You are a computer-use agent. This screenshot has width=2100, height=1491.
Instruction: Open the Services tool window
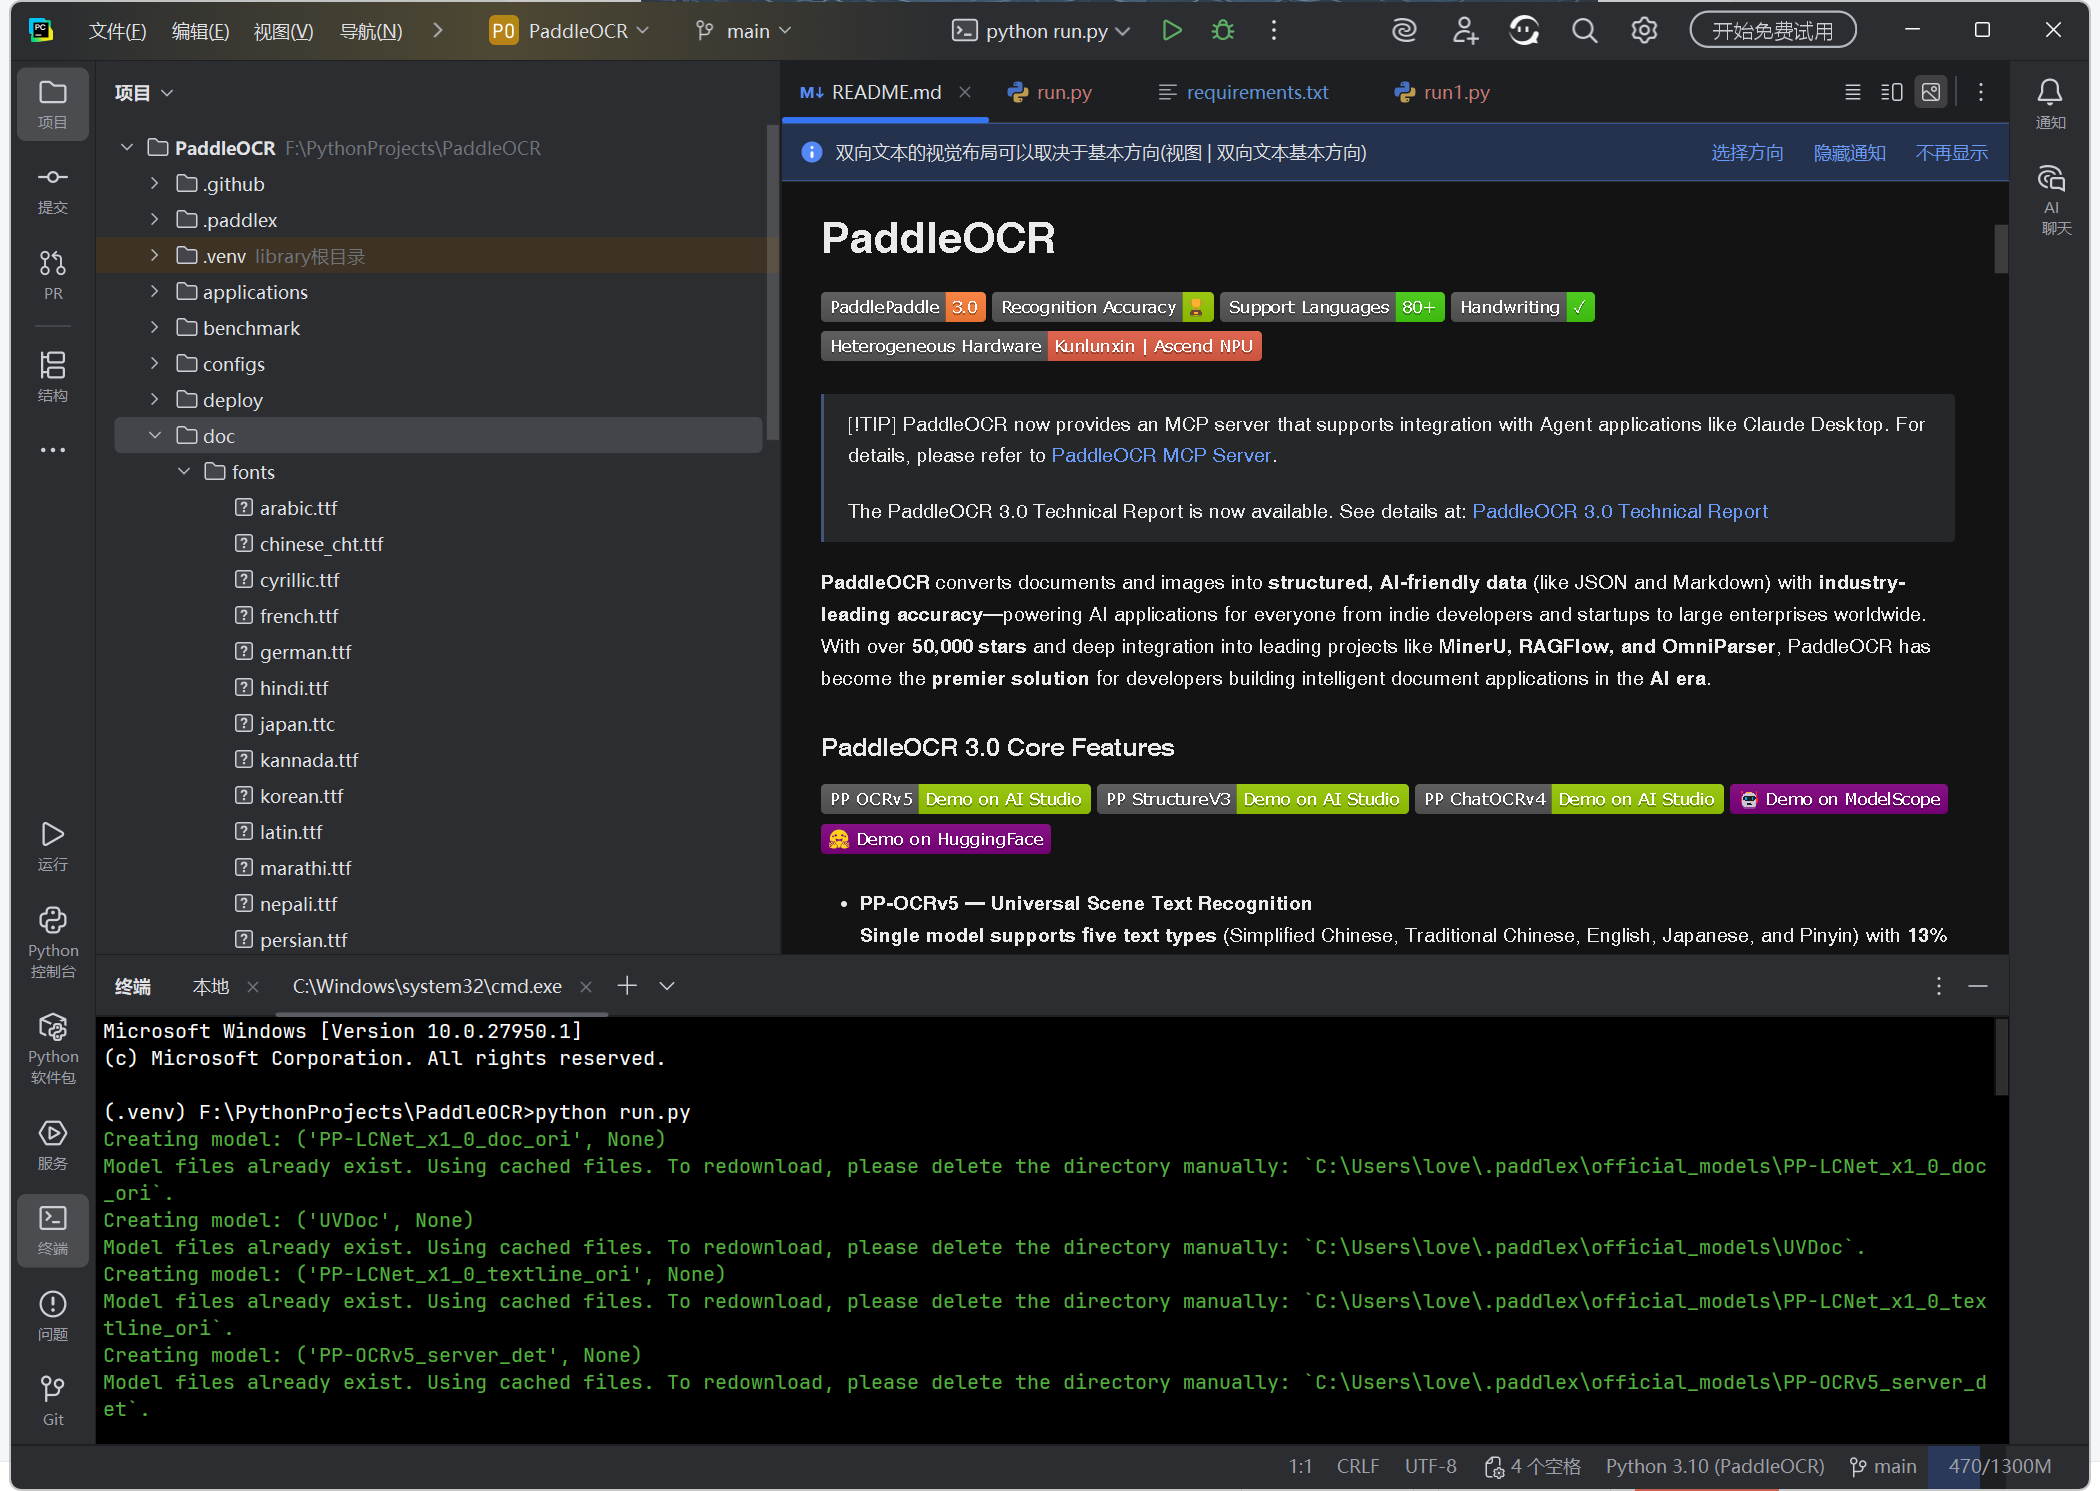coord(53,1145)
